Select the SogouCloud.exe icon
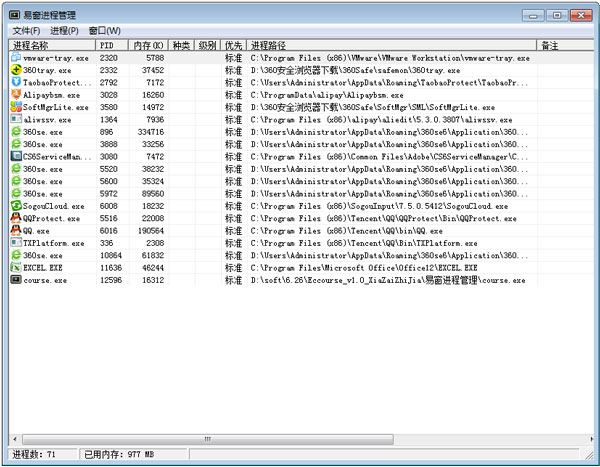 (16, 206)
